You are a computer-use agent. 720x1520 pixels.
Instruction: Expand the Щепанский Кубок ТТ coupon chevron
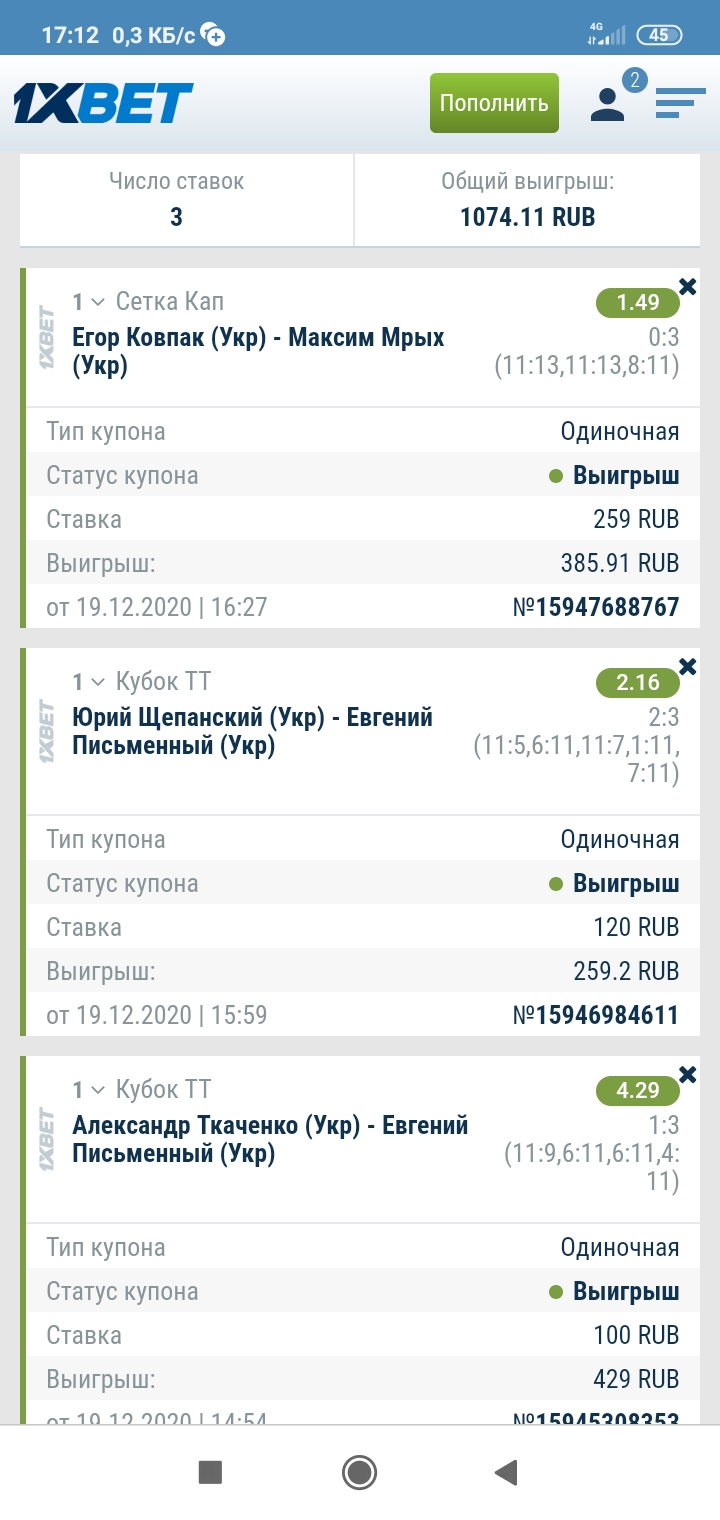pyautogui.click(x=97, y=682)
